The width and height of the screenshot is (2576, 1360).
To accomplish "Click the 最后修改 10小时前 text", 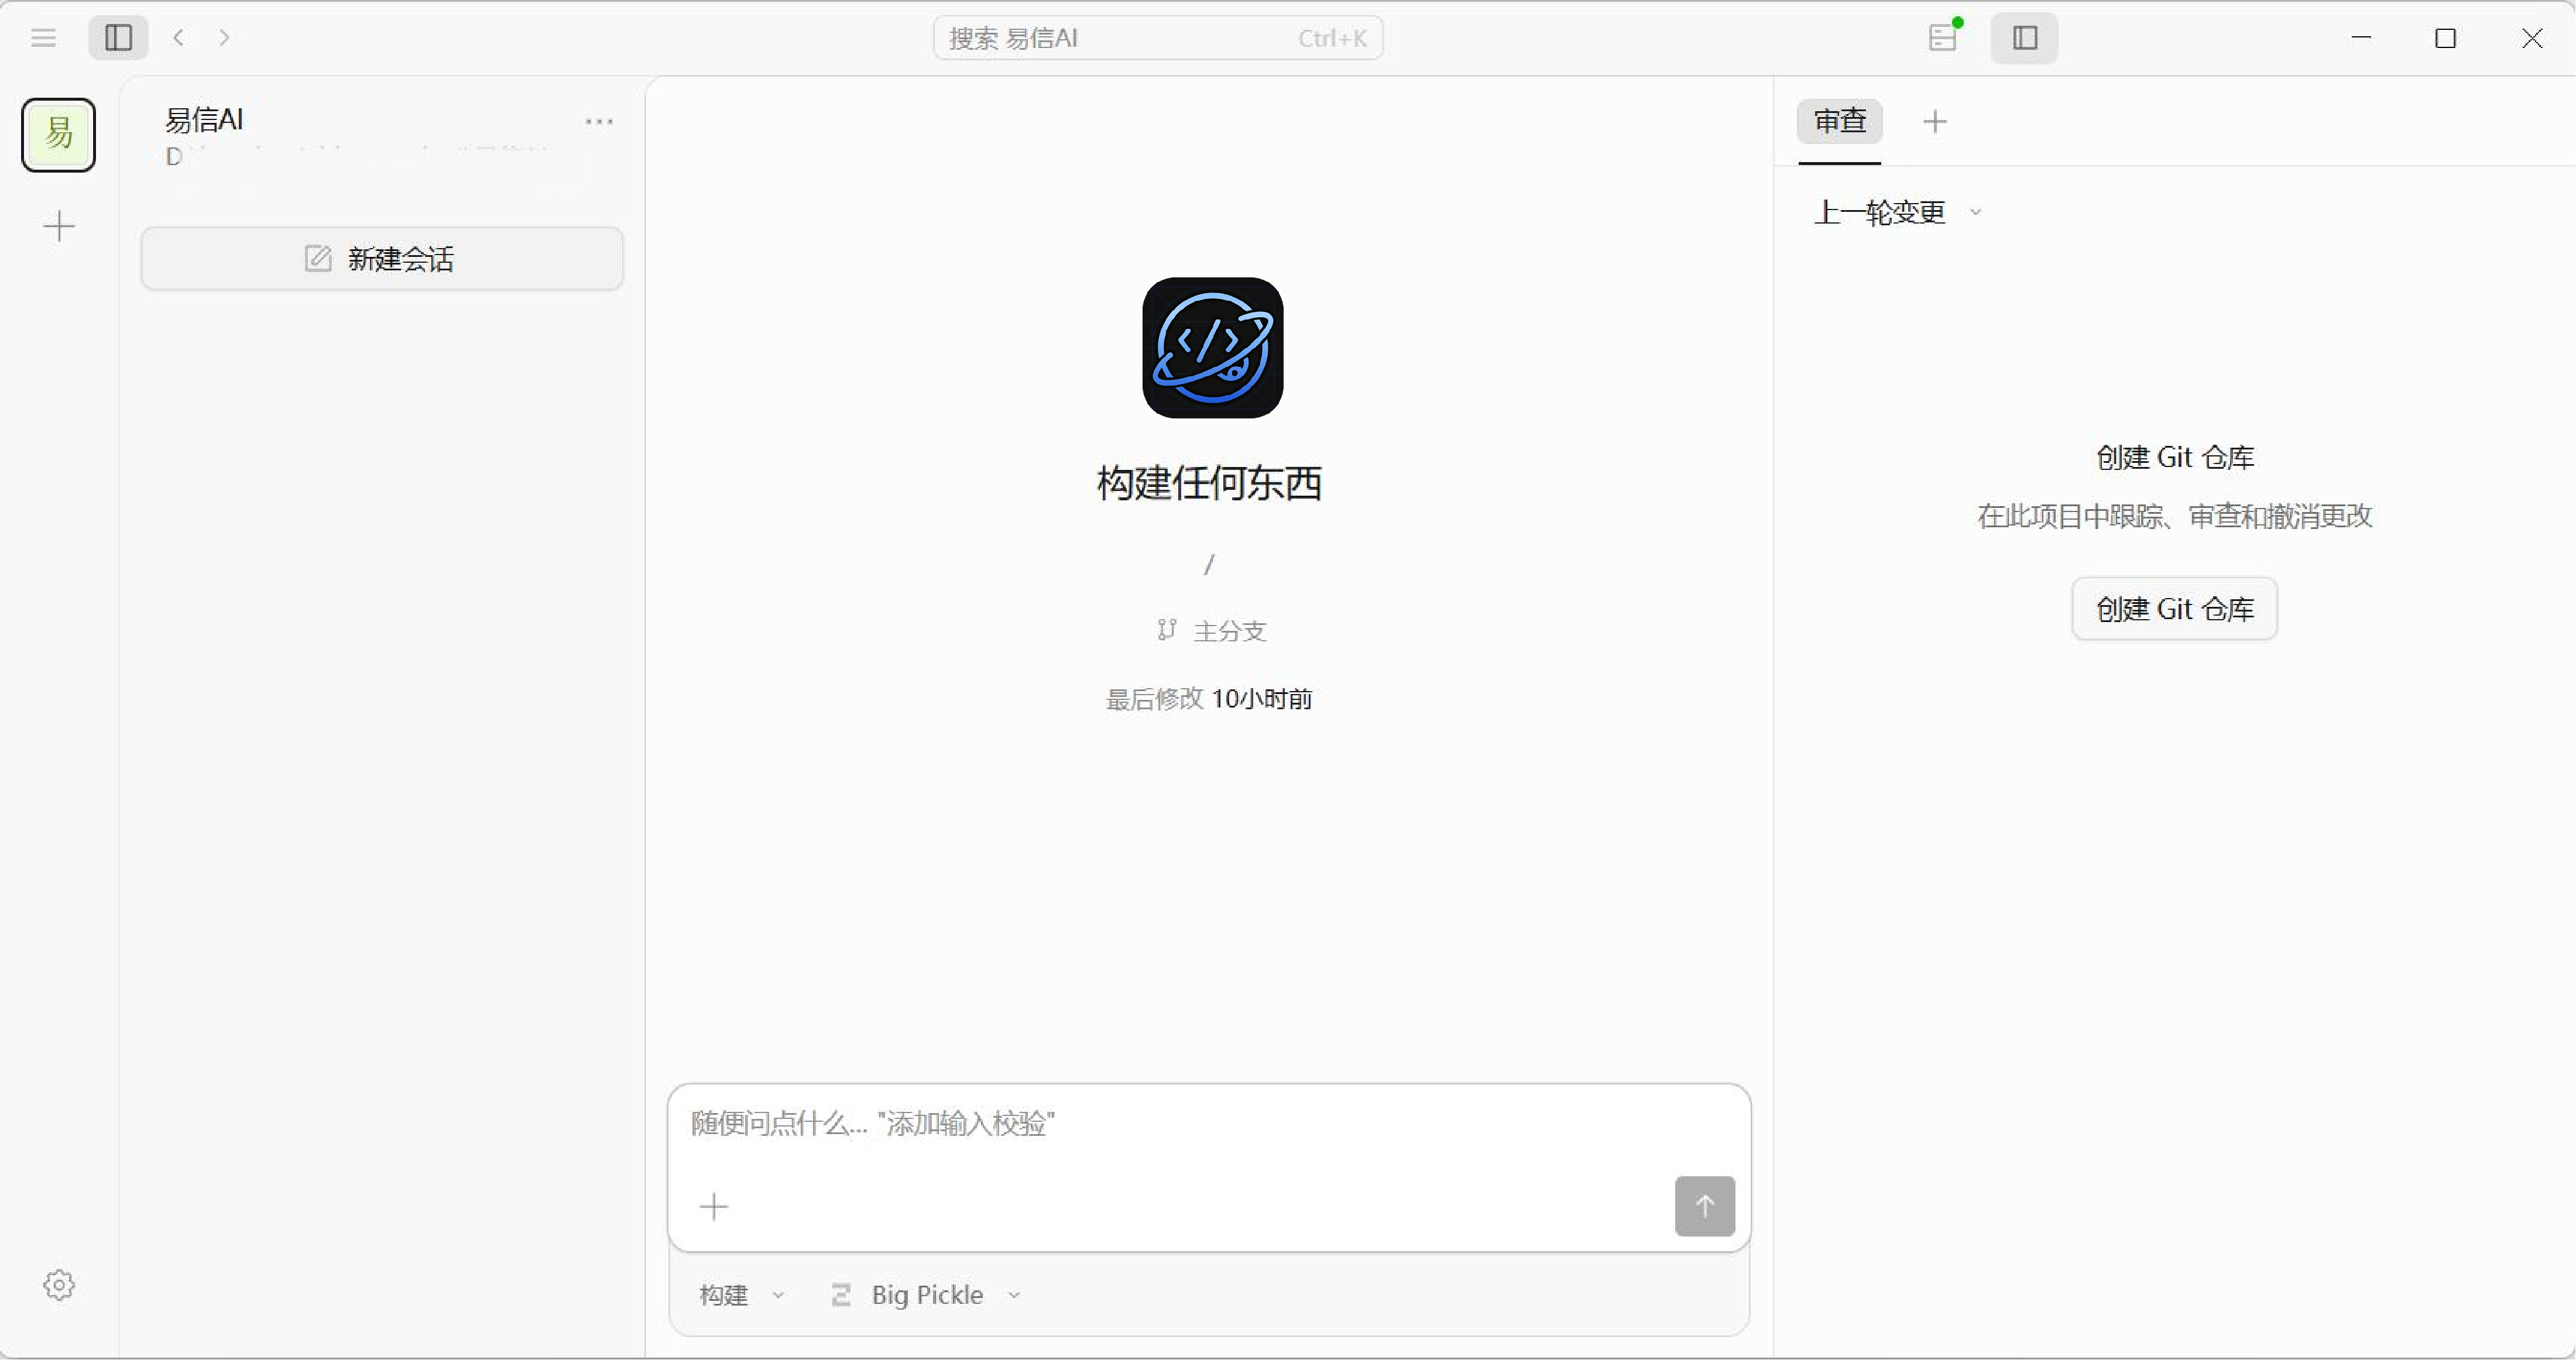I will 1208,699.
